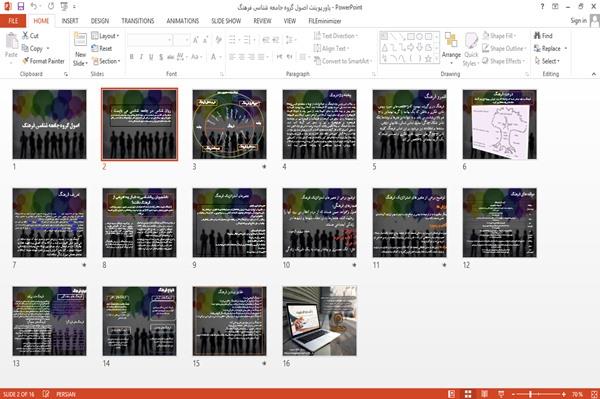Open the Shape Fill dropdown
Screen dimensions: 600x399
click(x=499, y=36)
